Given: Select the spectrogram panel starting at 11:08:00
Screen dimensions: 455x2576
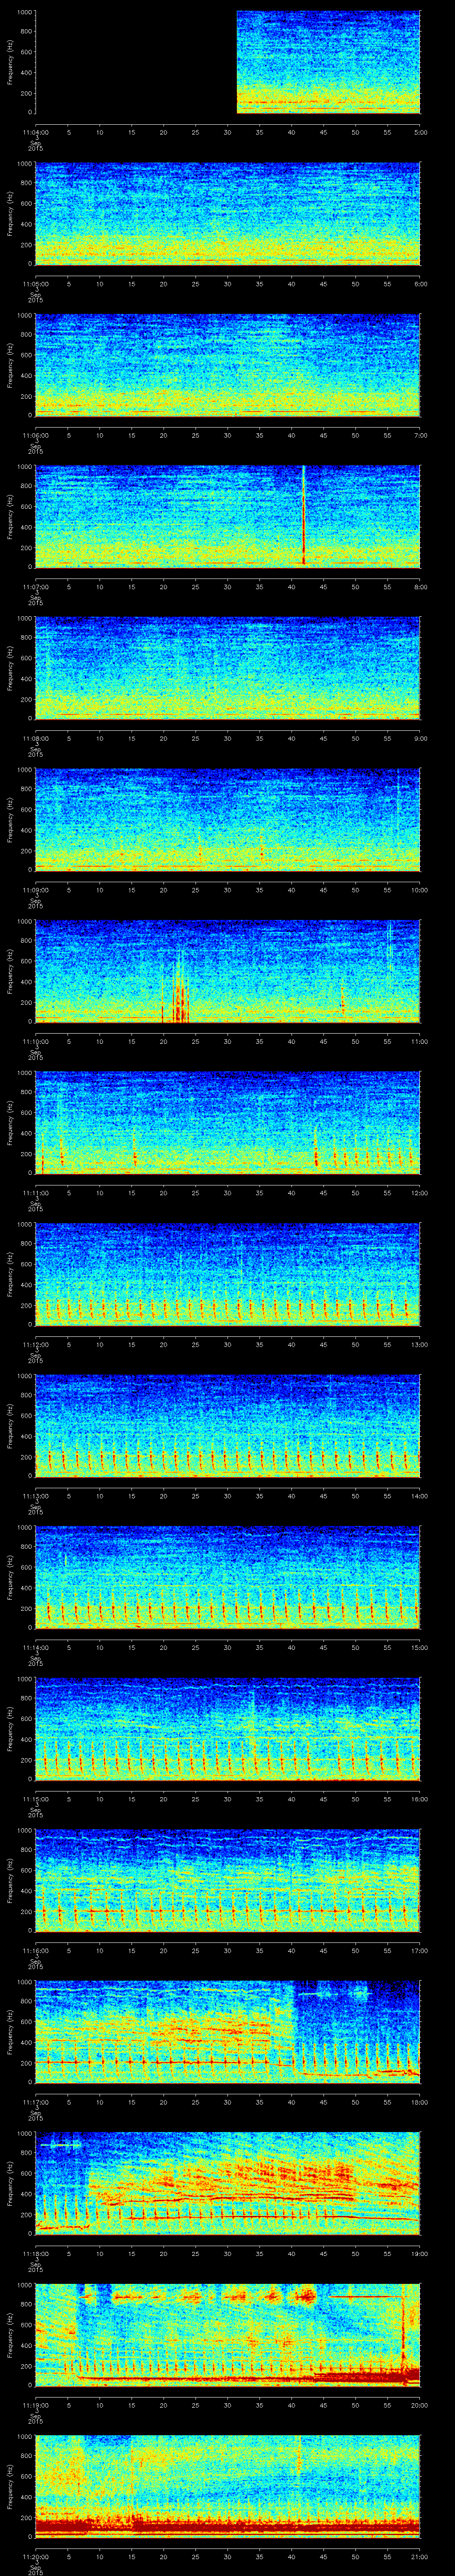Looking at the screenshot, I should 227,668.
